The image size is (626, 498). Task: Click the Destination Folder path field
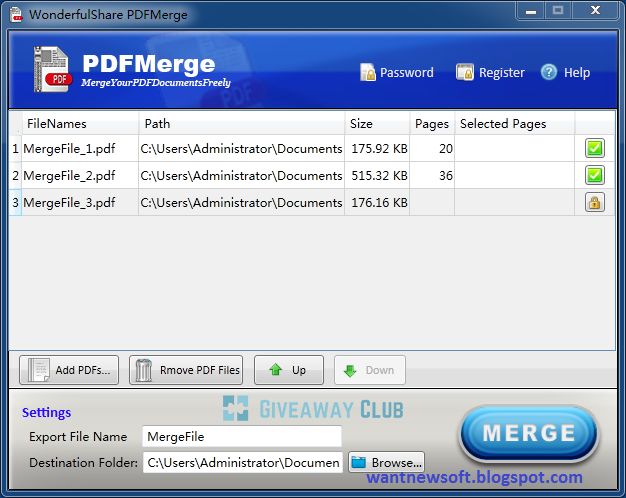pos(243,462)
